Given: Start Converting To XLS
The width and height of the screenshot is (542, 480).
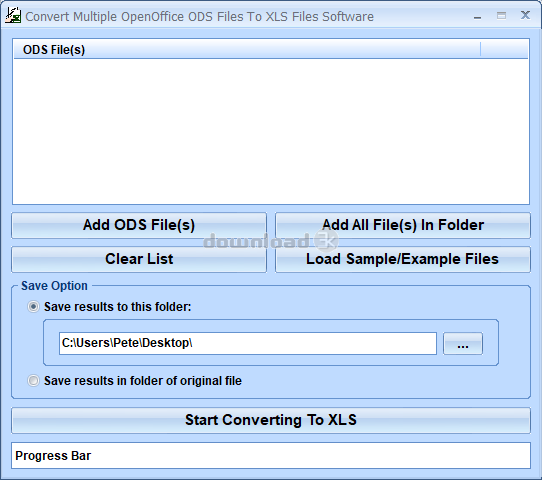Looking at the screenshot, I should [x=271, y=420].
